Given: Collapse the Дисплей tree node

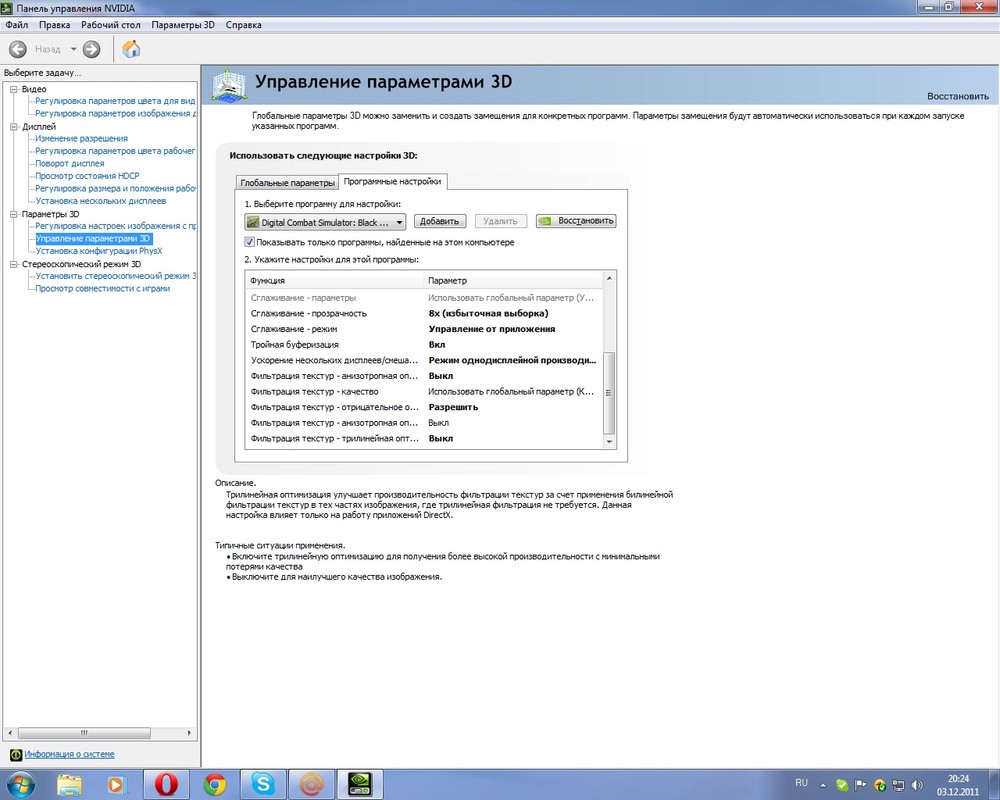Looking at the screenshot, I should (13, 127).
